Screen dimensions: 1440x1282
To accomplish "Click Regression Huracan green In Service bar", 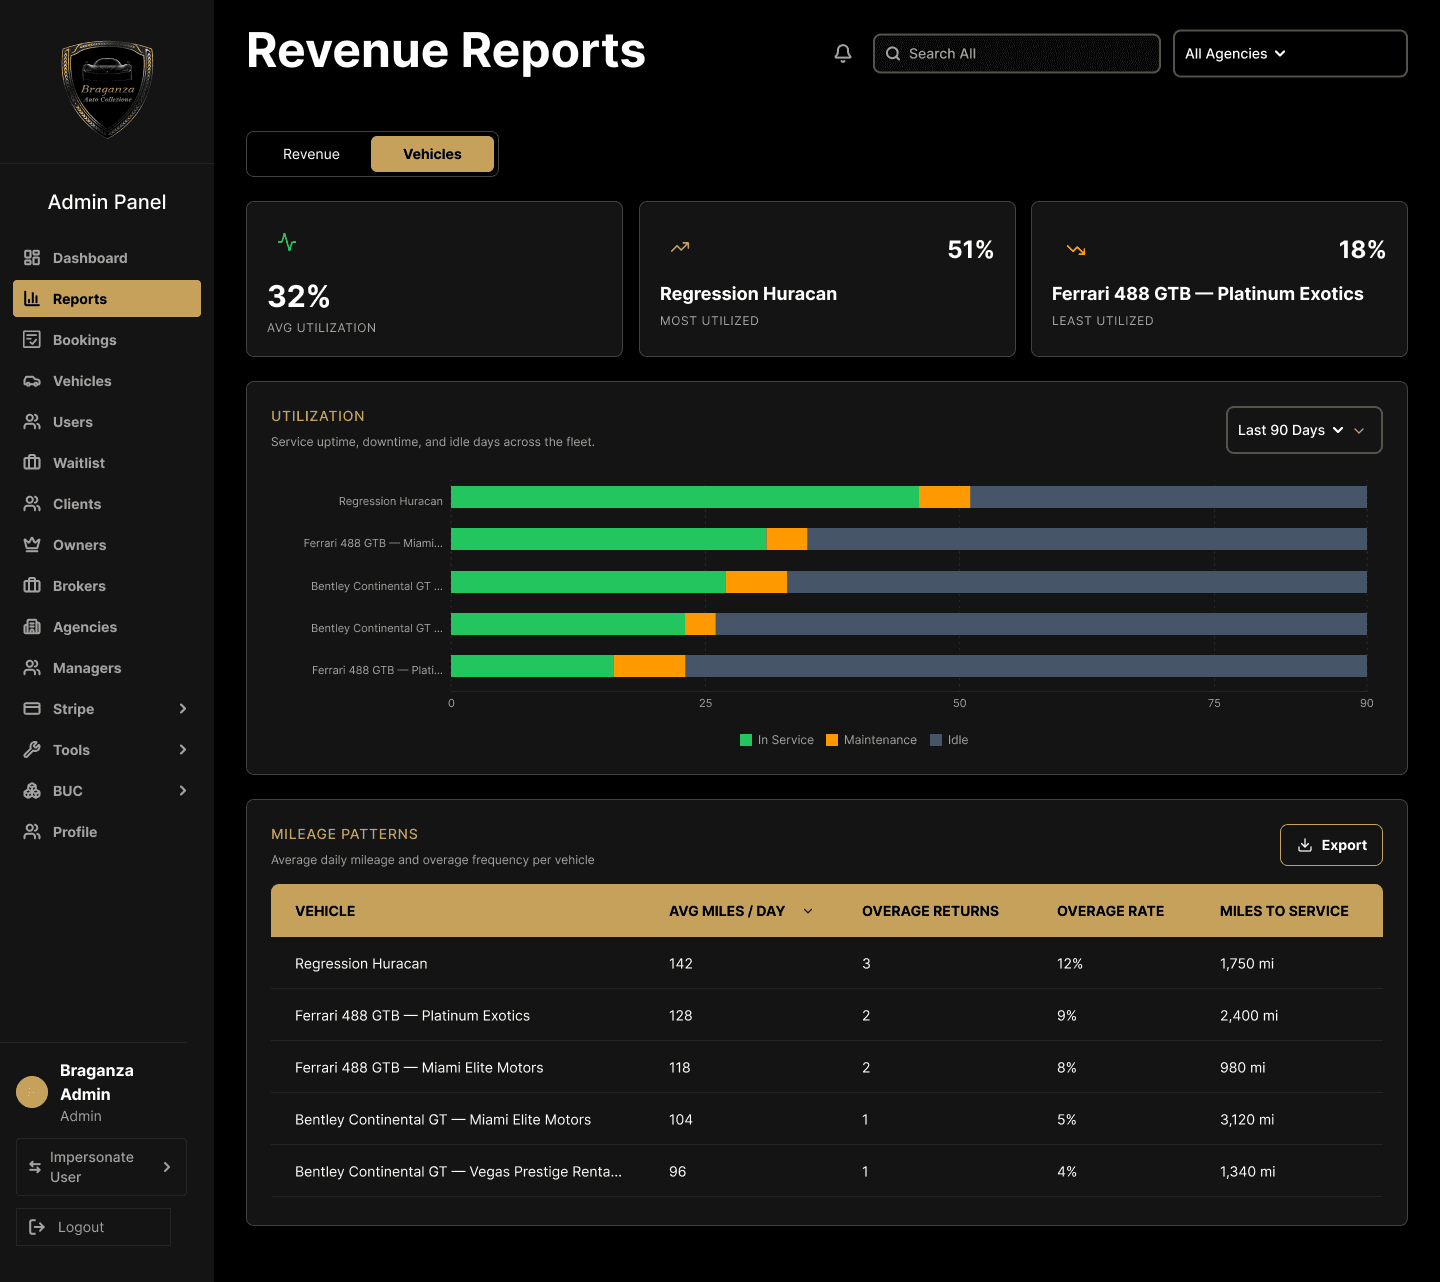I will coord(685,497).
